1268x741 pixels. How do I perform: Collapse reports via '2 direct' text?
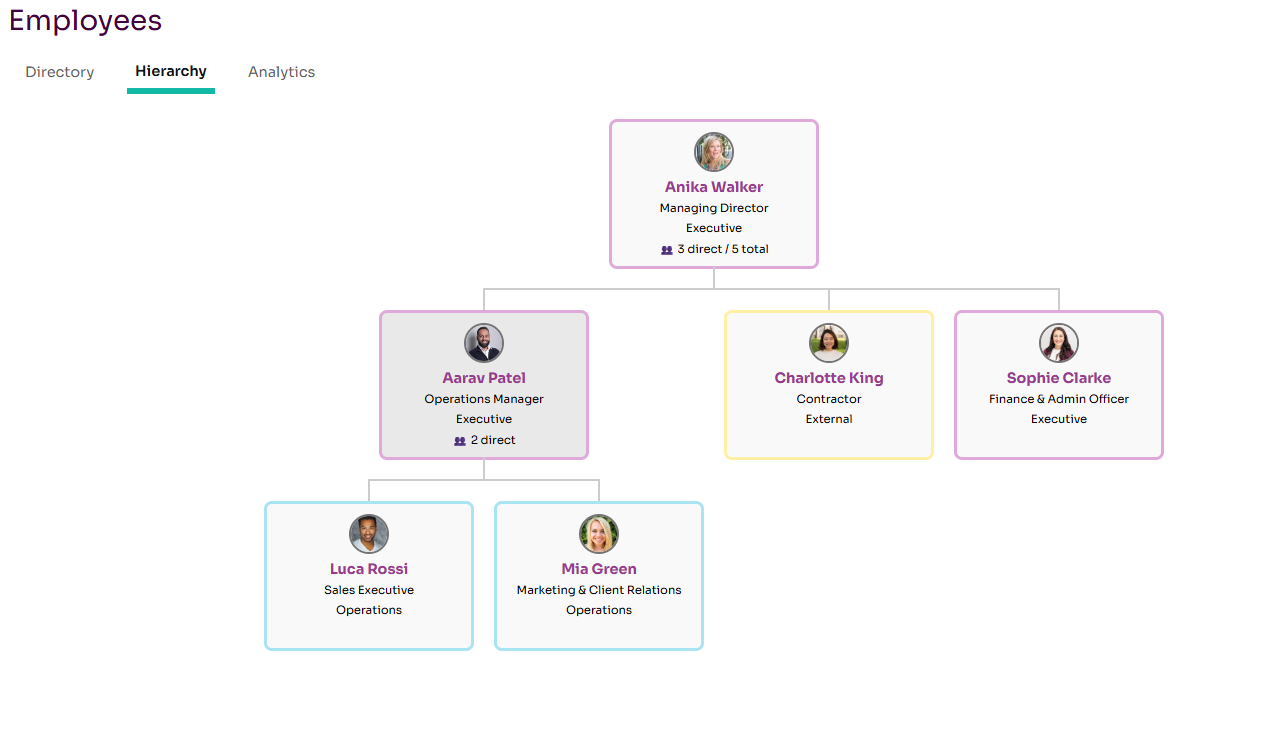493,440
